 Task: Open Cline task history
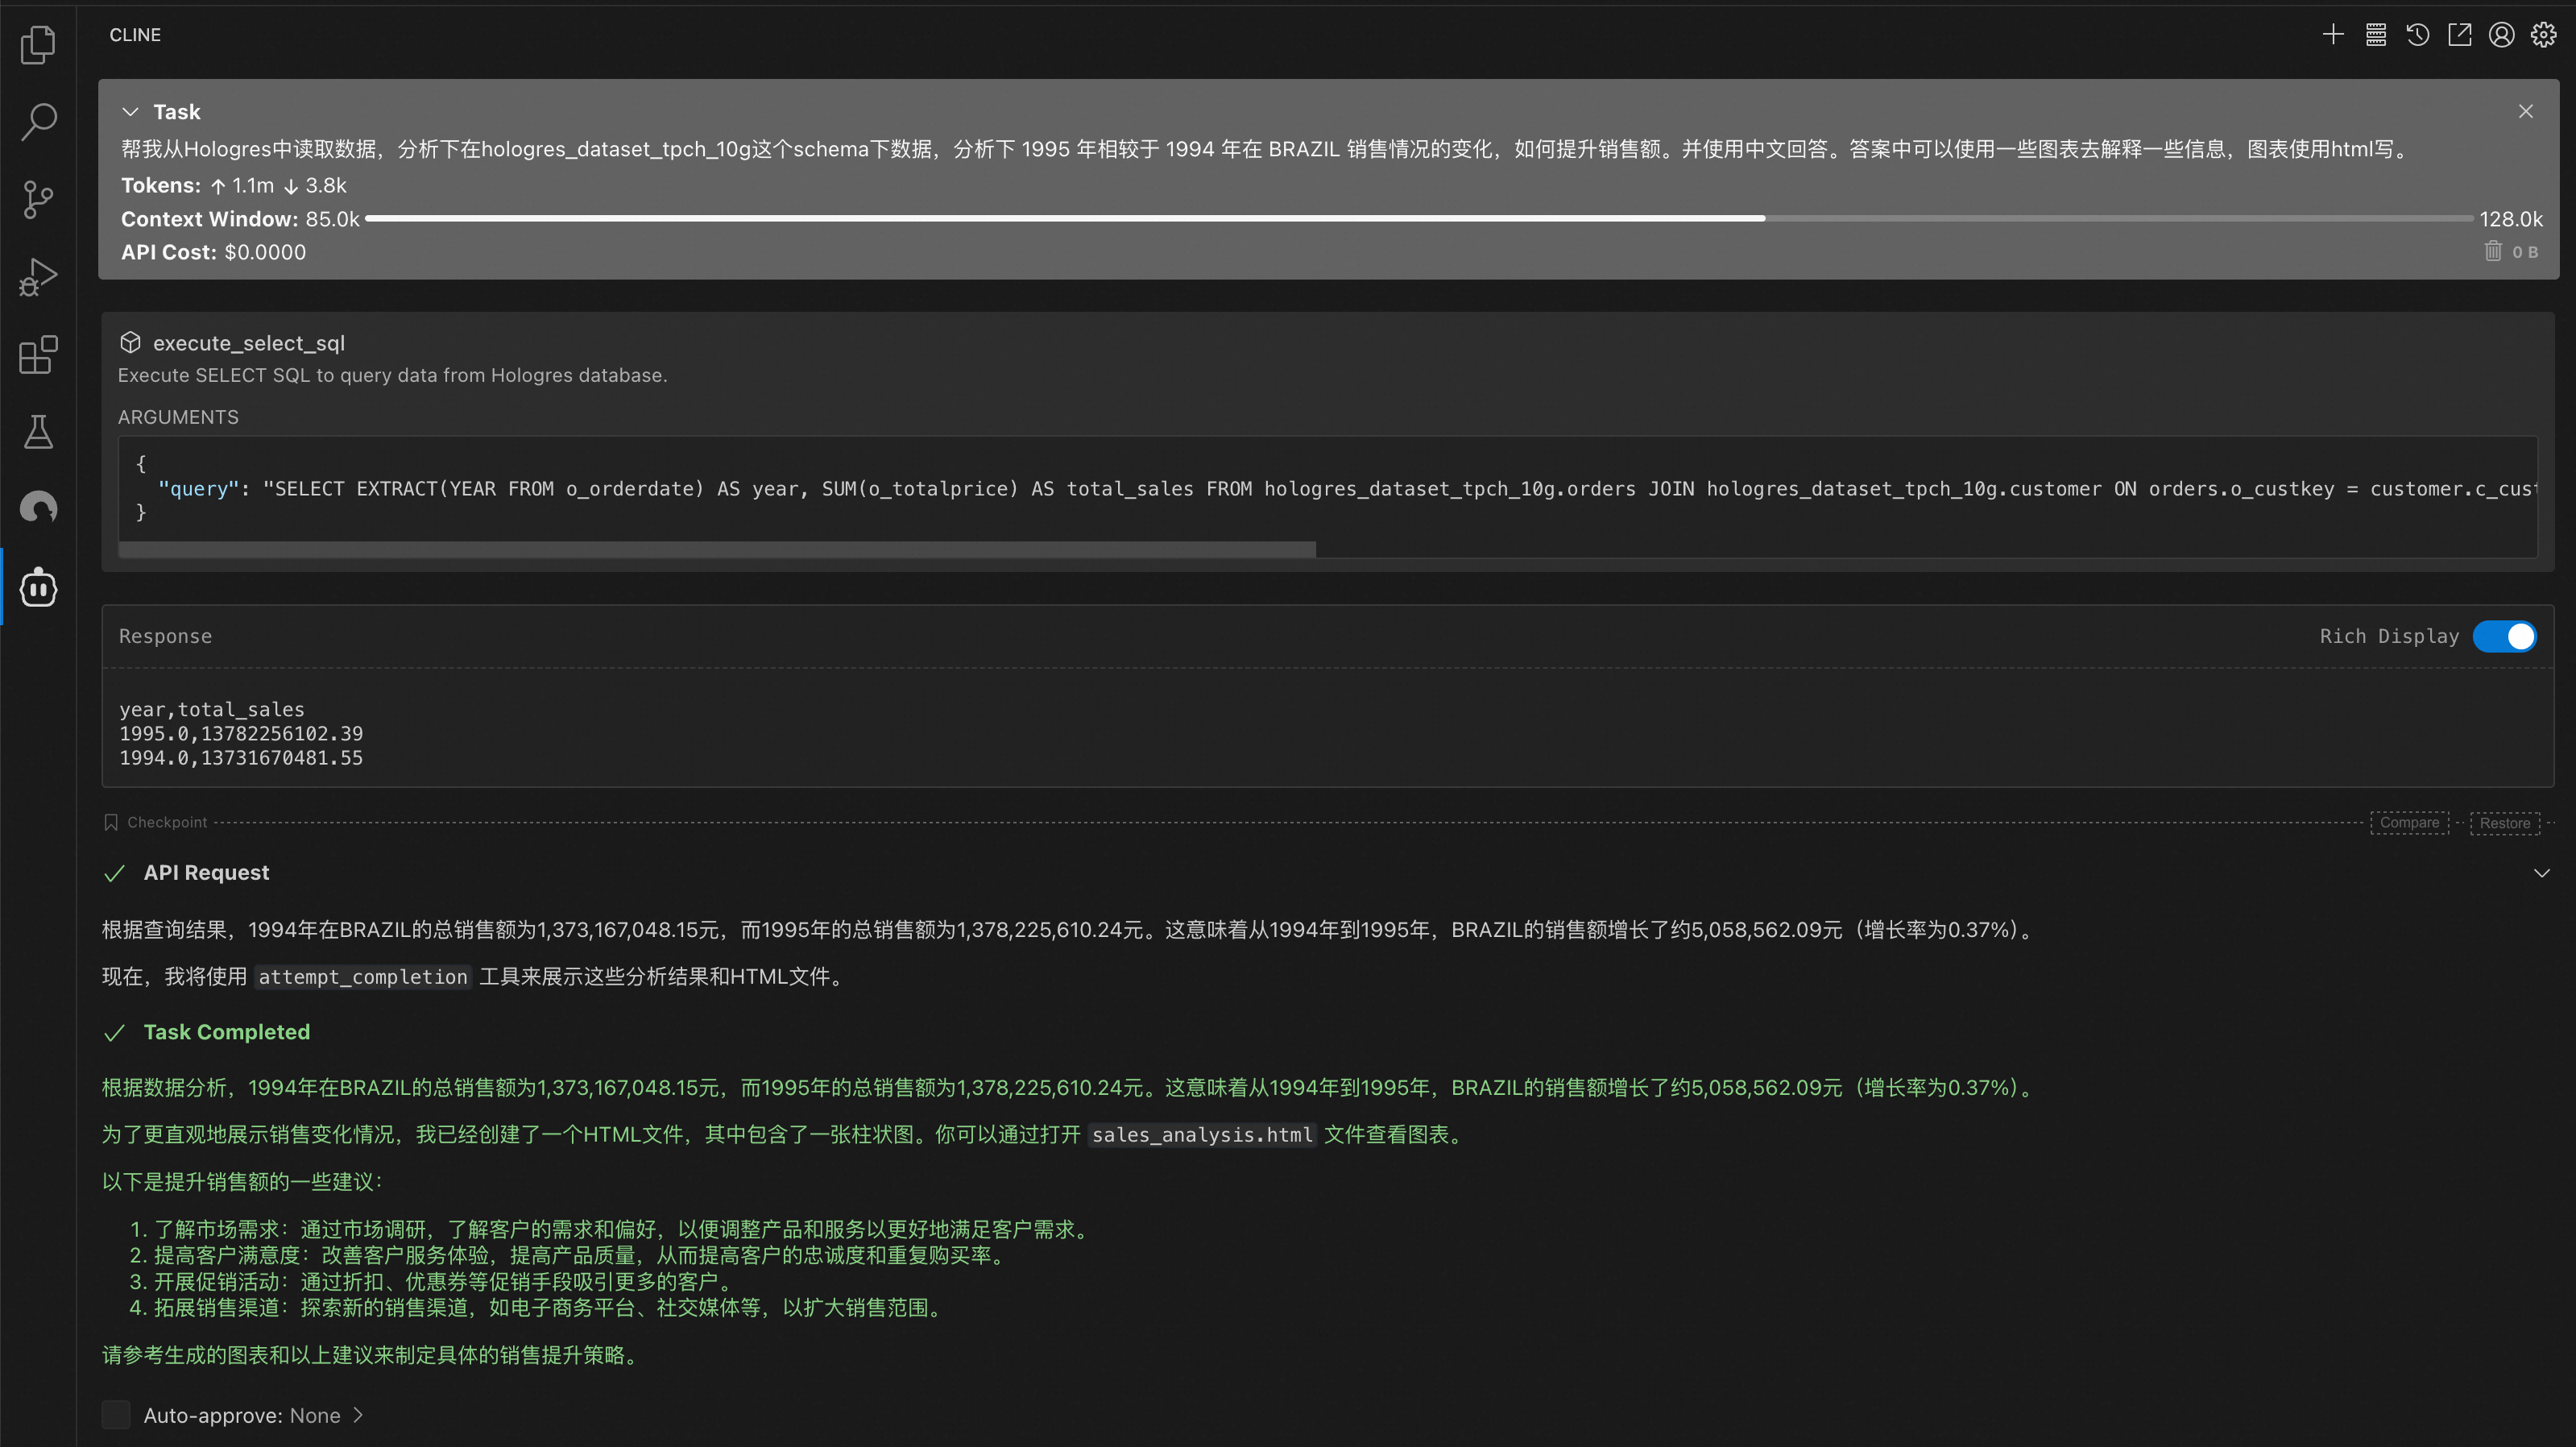(2417, 35)
